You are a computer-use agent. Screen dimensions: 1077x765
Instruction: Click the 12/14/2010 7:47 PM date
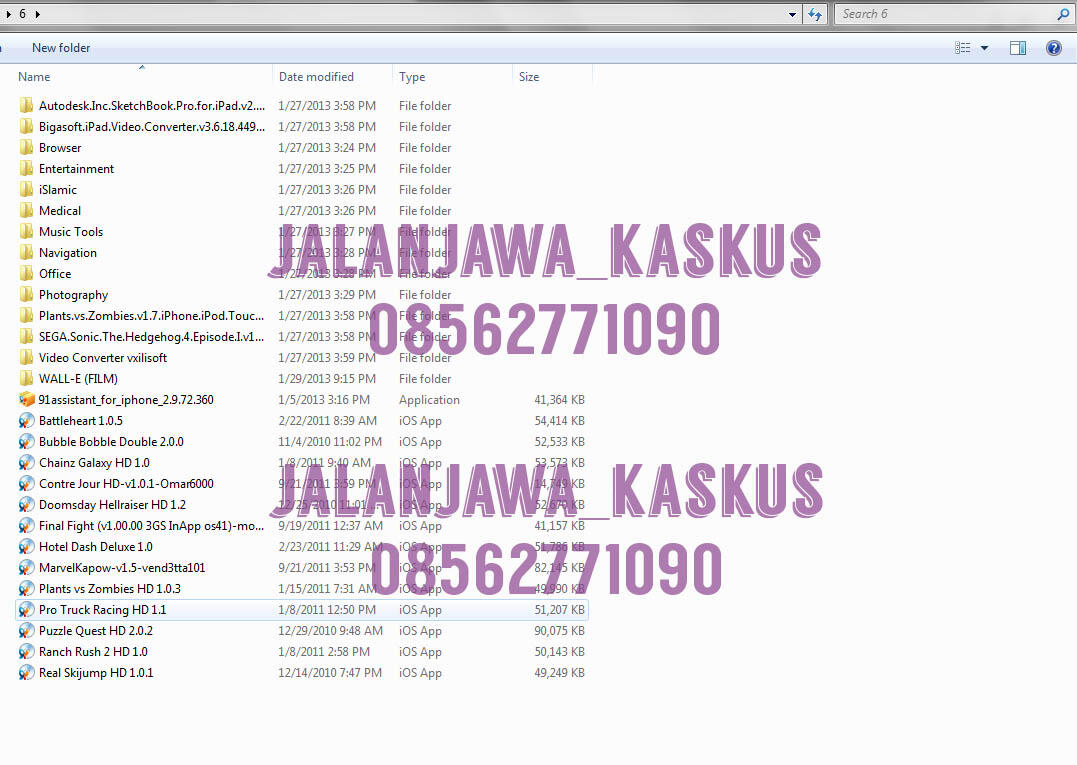click(330, 672)
